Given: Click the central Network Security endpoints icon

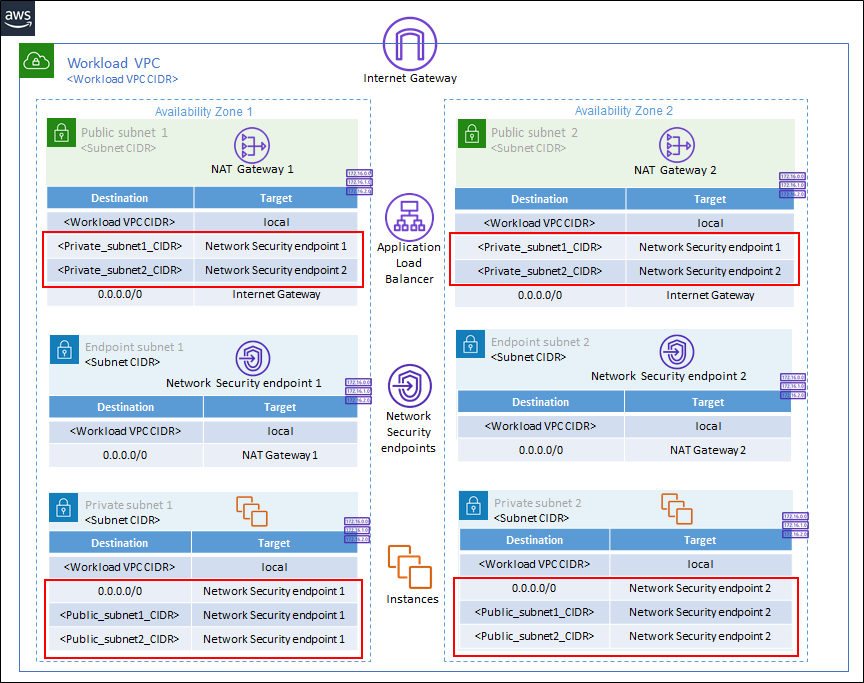Looking at the screenshot, I should (410, 385).
